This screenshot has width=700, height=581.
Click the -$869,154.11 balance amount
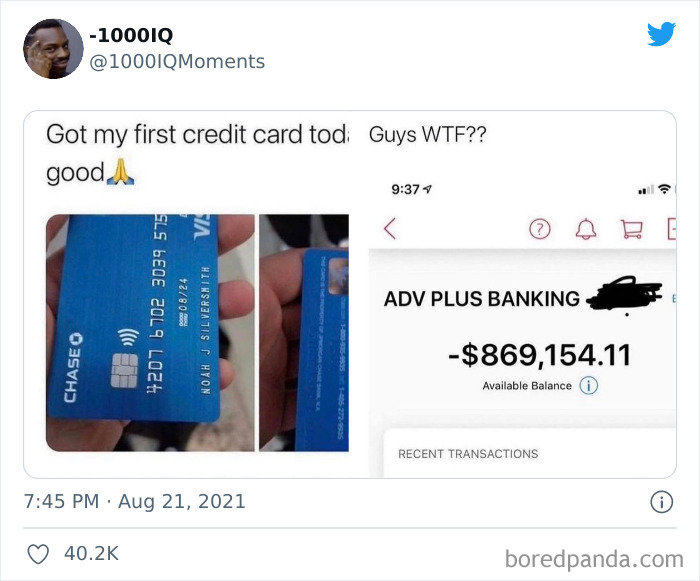540,355
